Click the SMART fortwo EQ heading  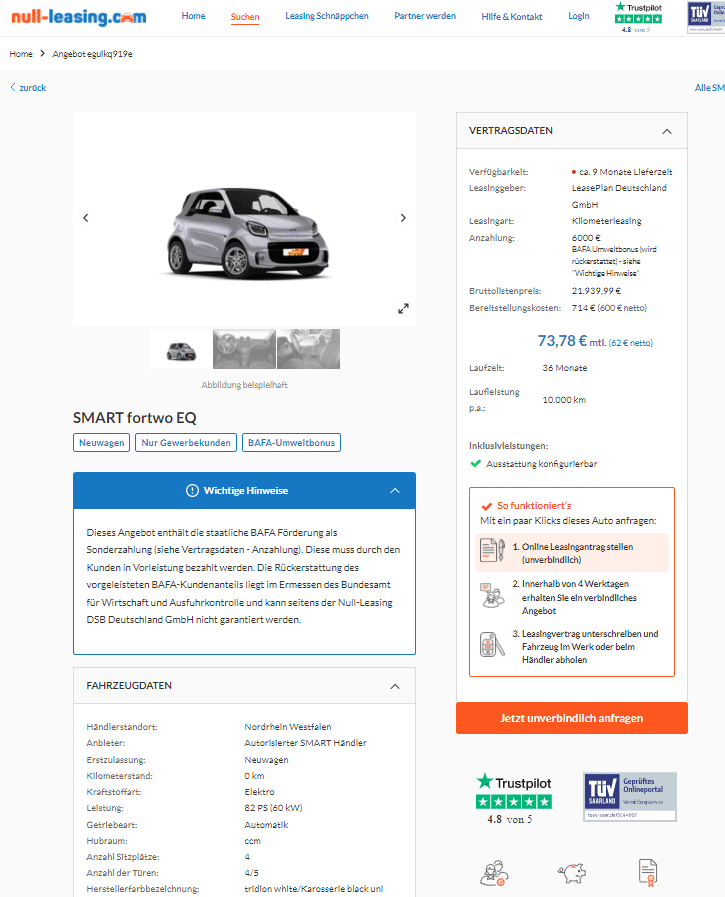pos(134,418)
